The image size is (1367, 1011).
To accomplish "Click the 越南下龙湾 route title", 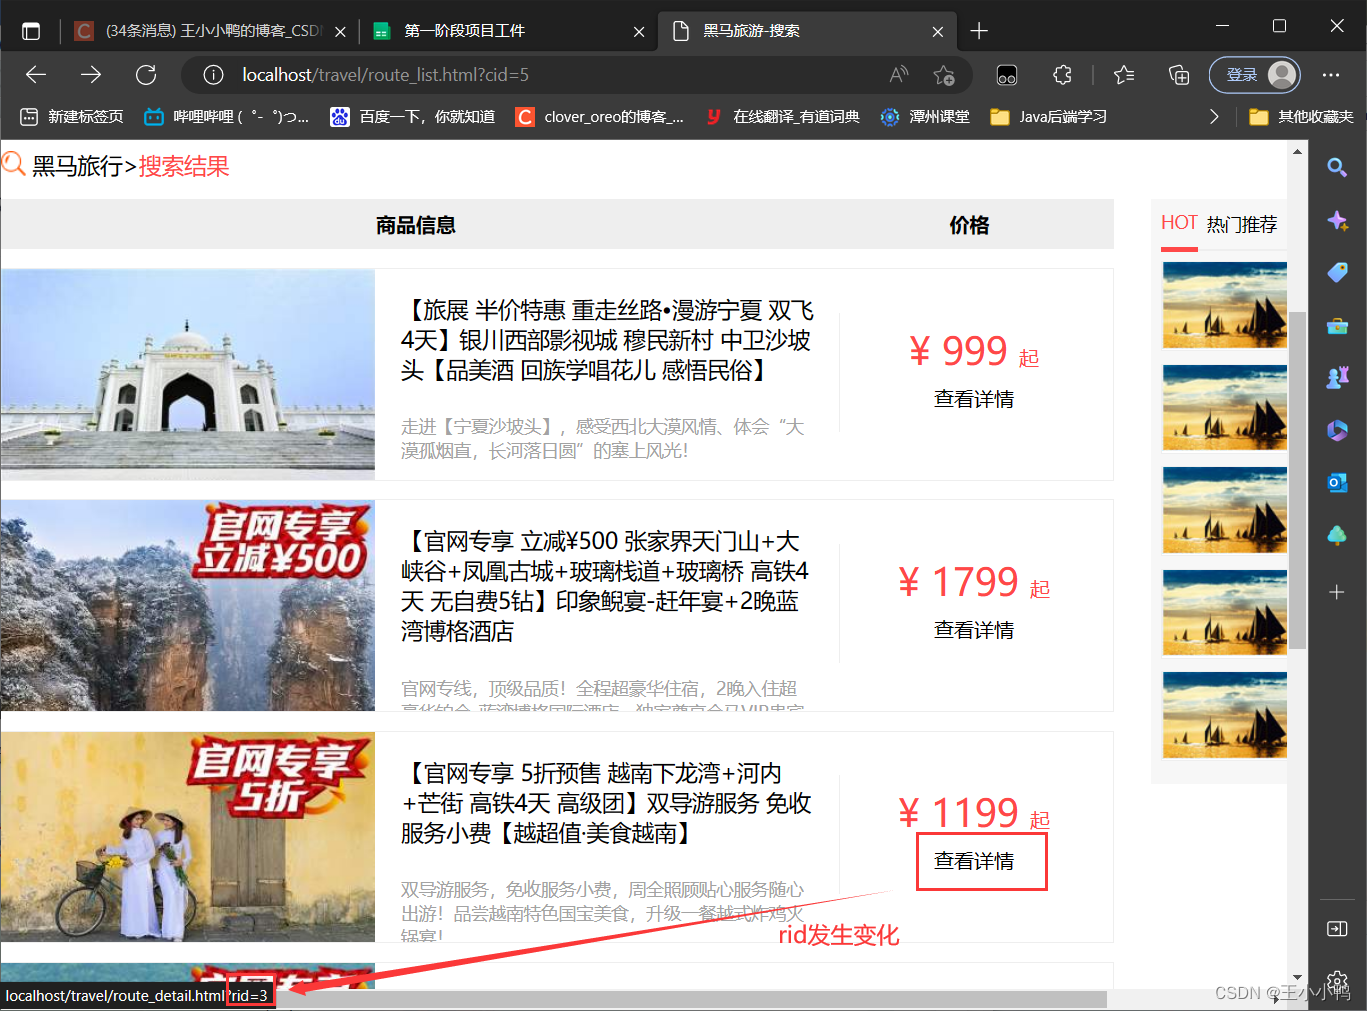I will click(x=606, y=803).
